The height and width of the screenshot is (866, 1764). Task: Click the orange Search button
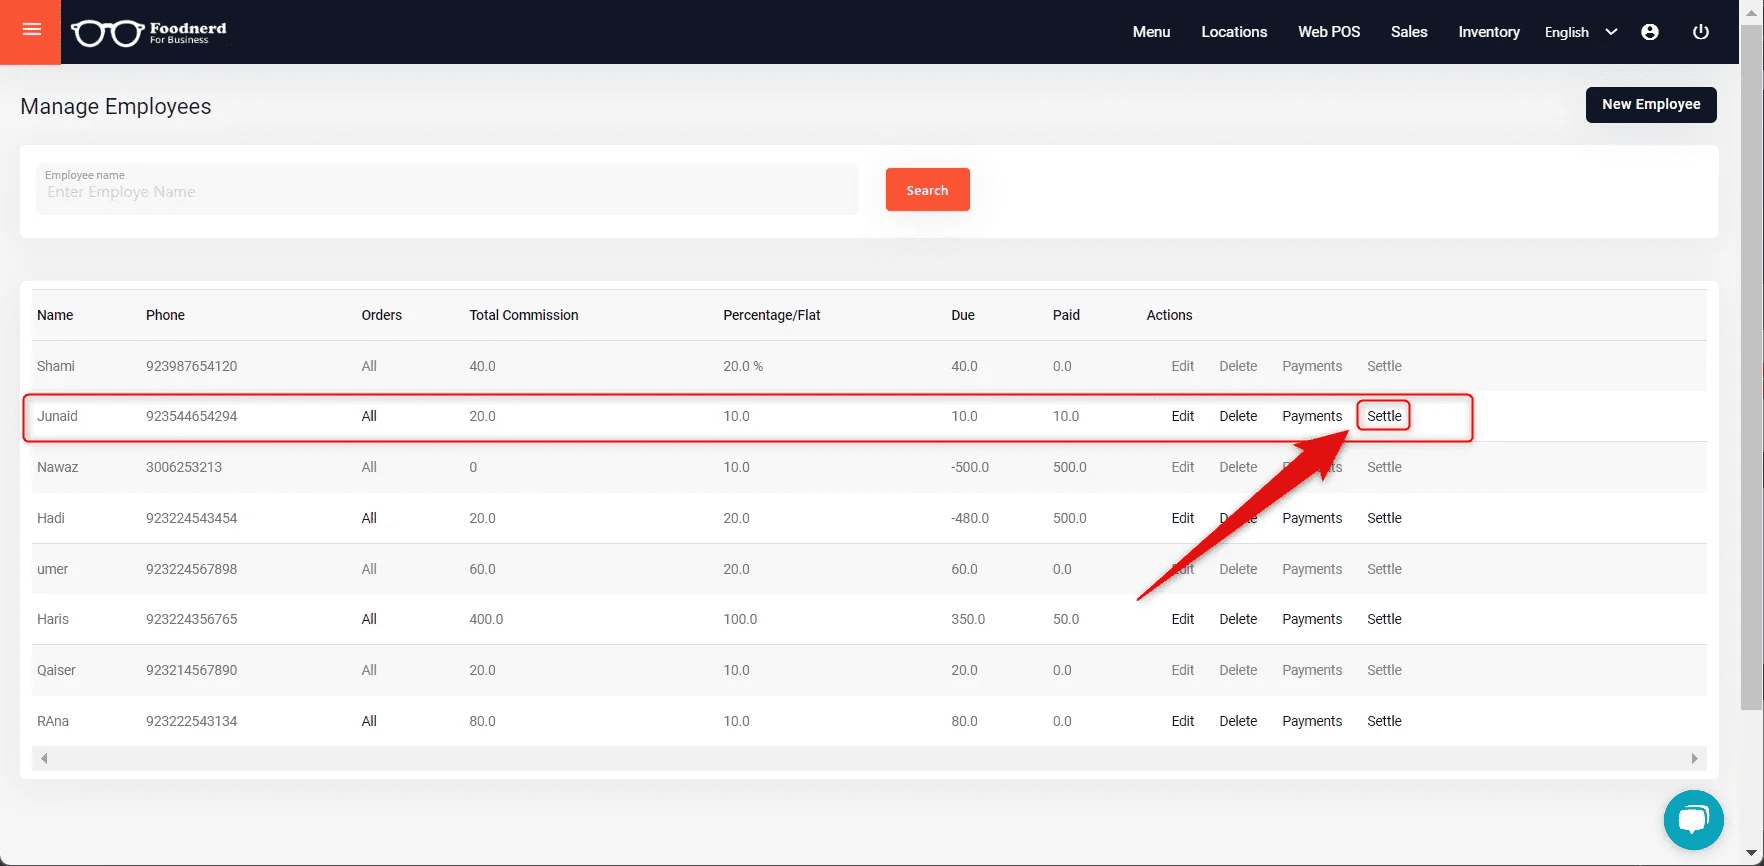(927, 190)
